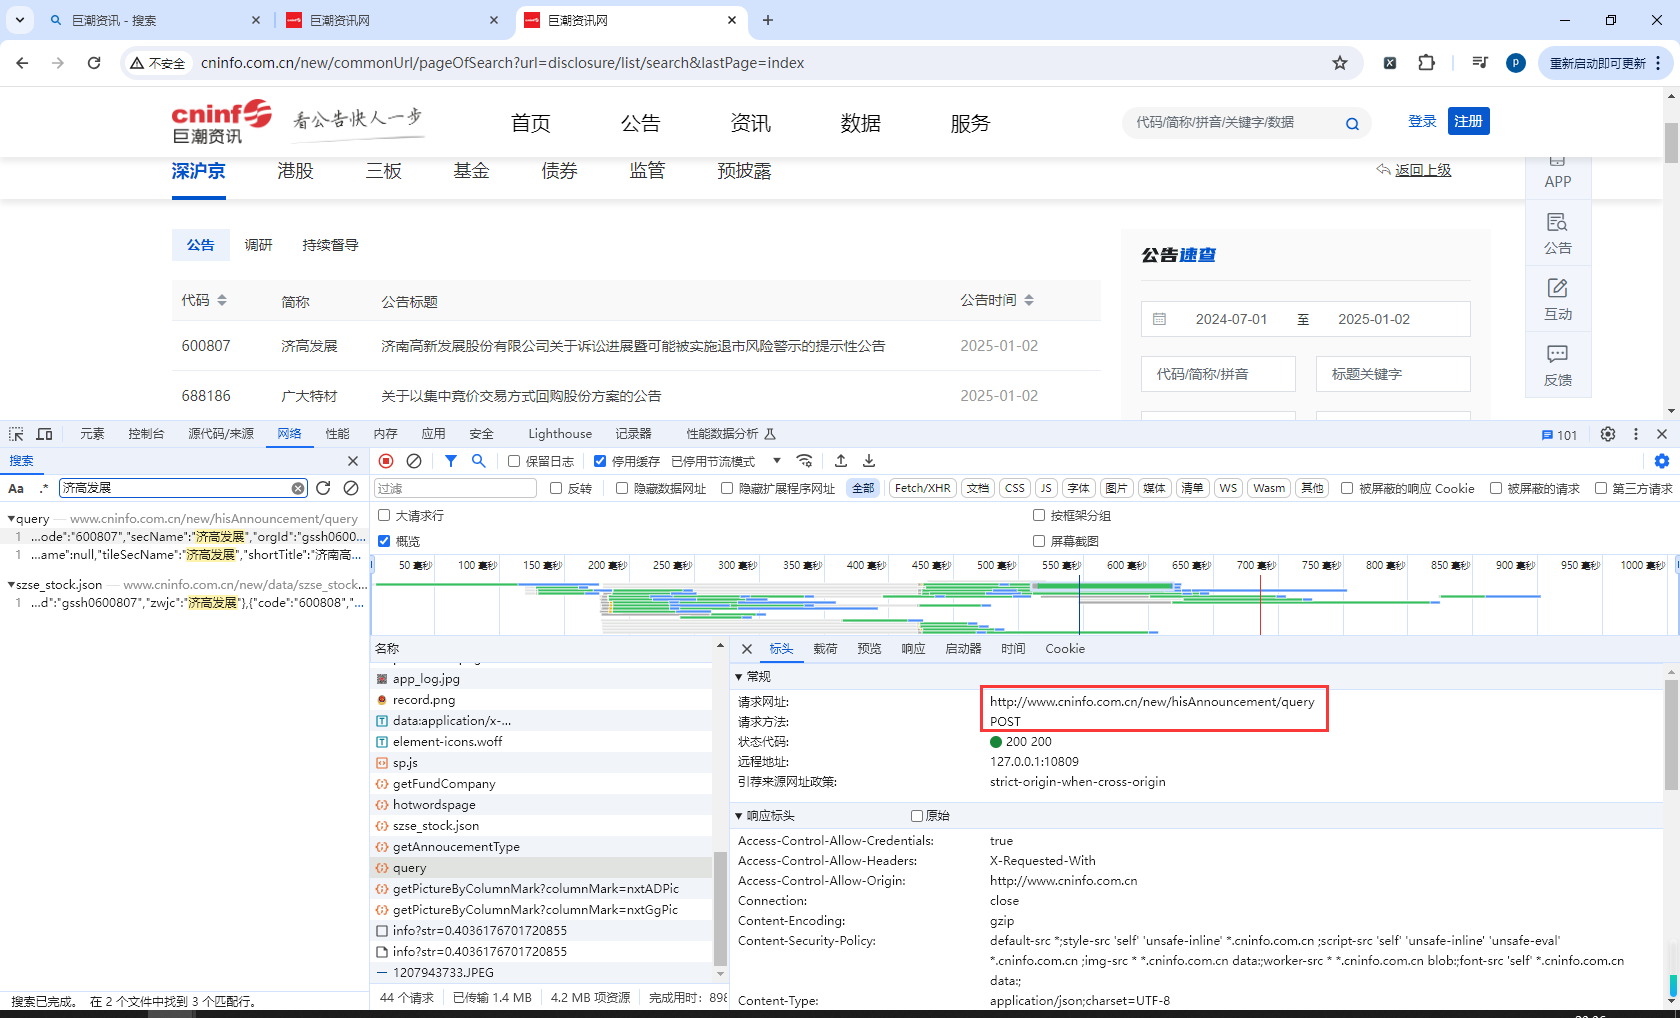Viewport: 1680px width, 1018px height.
Task: Collapse the 响应标头 section
Action: click(739, 816)
